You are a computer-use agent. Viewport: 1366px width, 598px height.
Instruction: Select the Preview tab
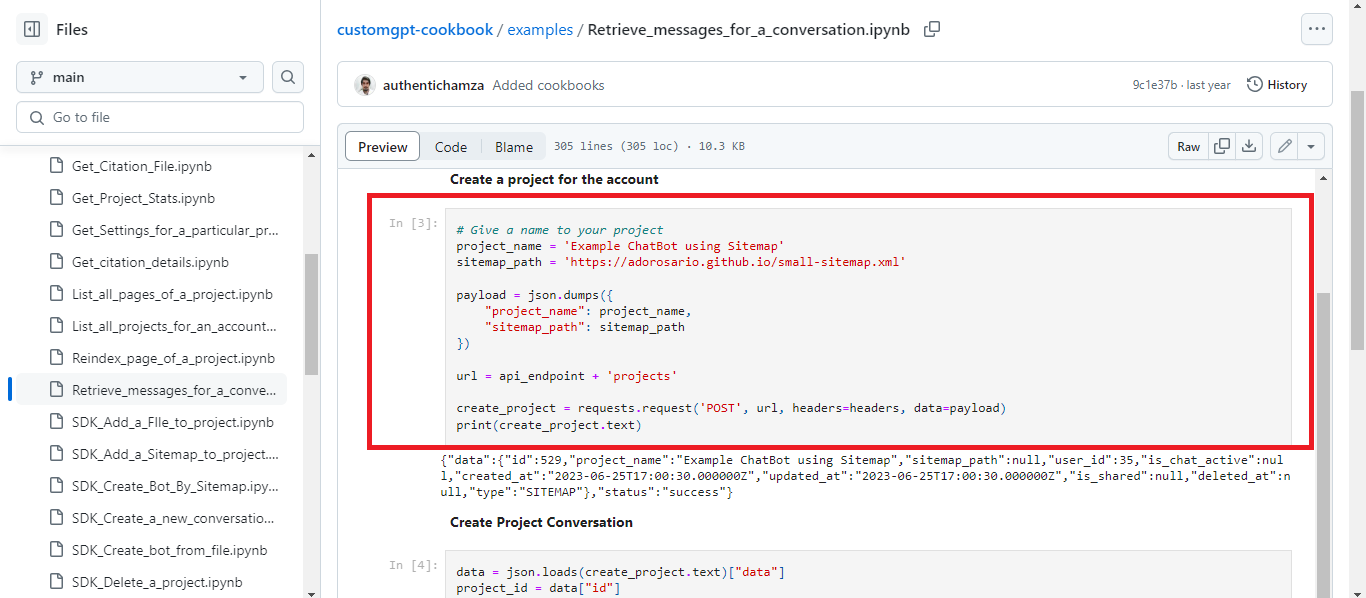tap(381, 146)
